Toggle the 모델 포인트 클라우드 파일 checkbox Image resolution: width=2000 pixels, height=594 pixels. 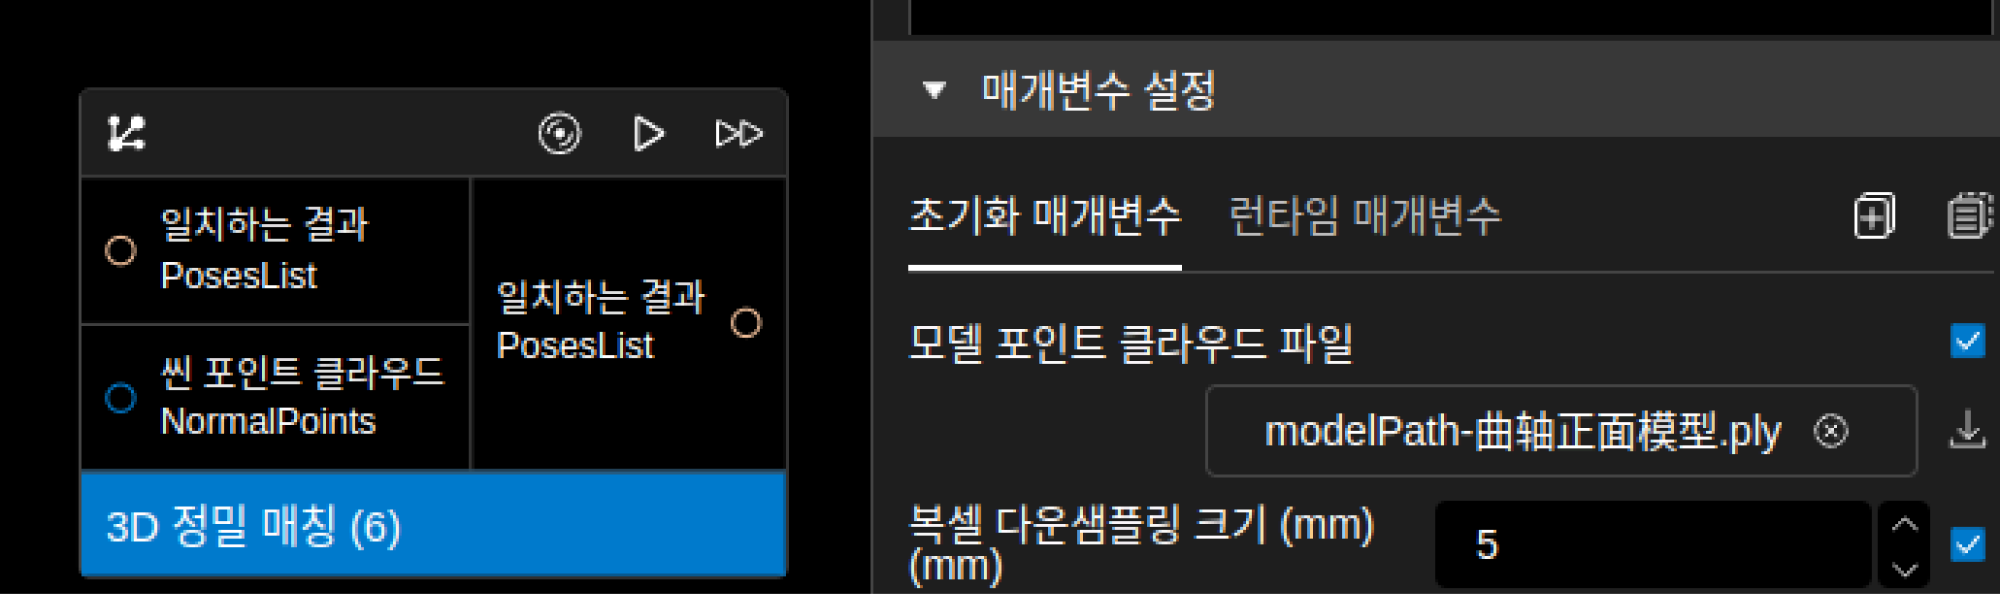click(1968, 341)
